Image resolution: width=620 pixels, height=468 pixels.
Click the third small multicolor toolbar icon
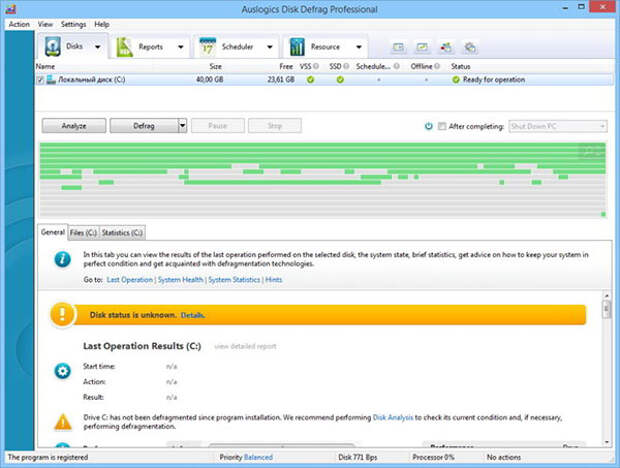pos(446,47)
